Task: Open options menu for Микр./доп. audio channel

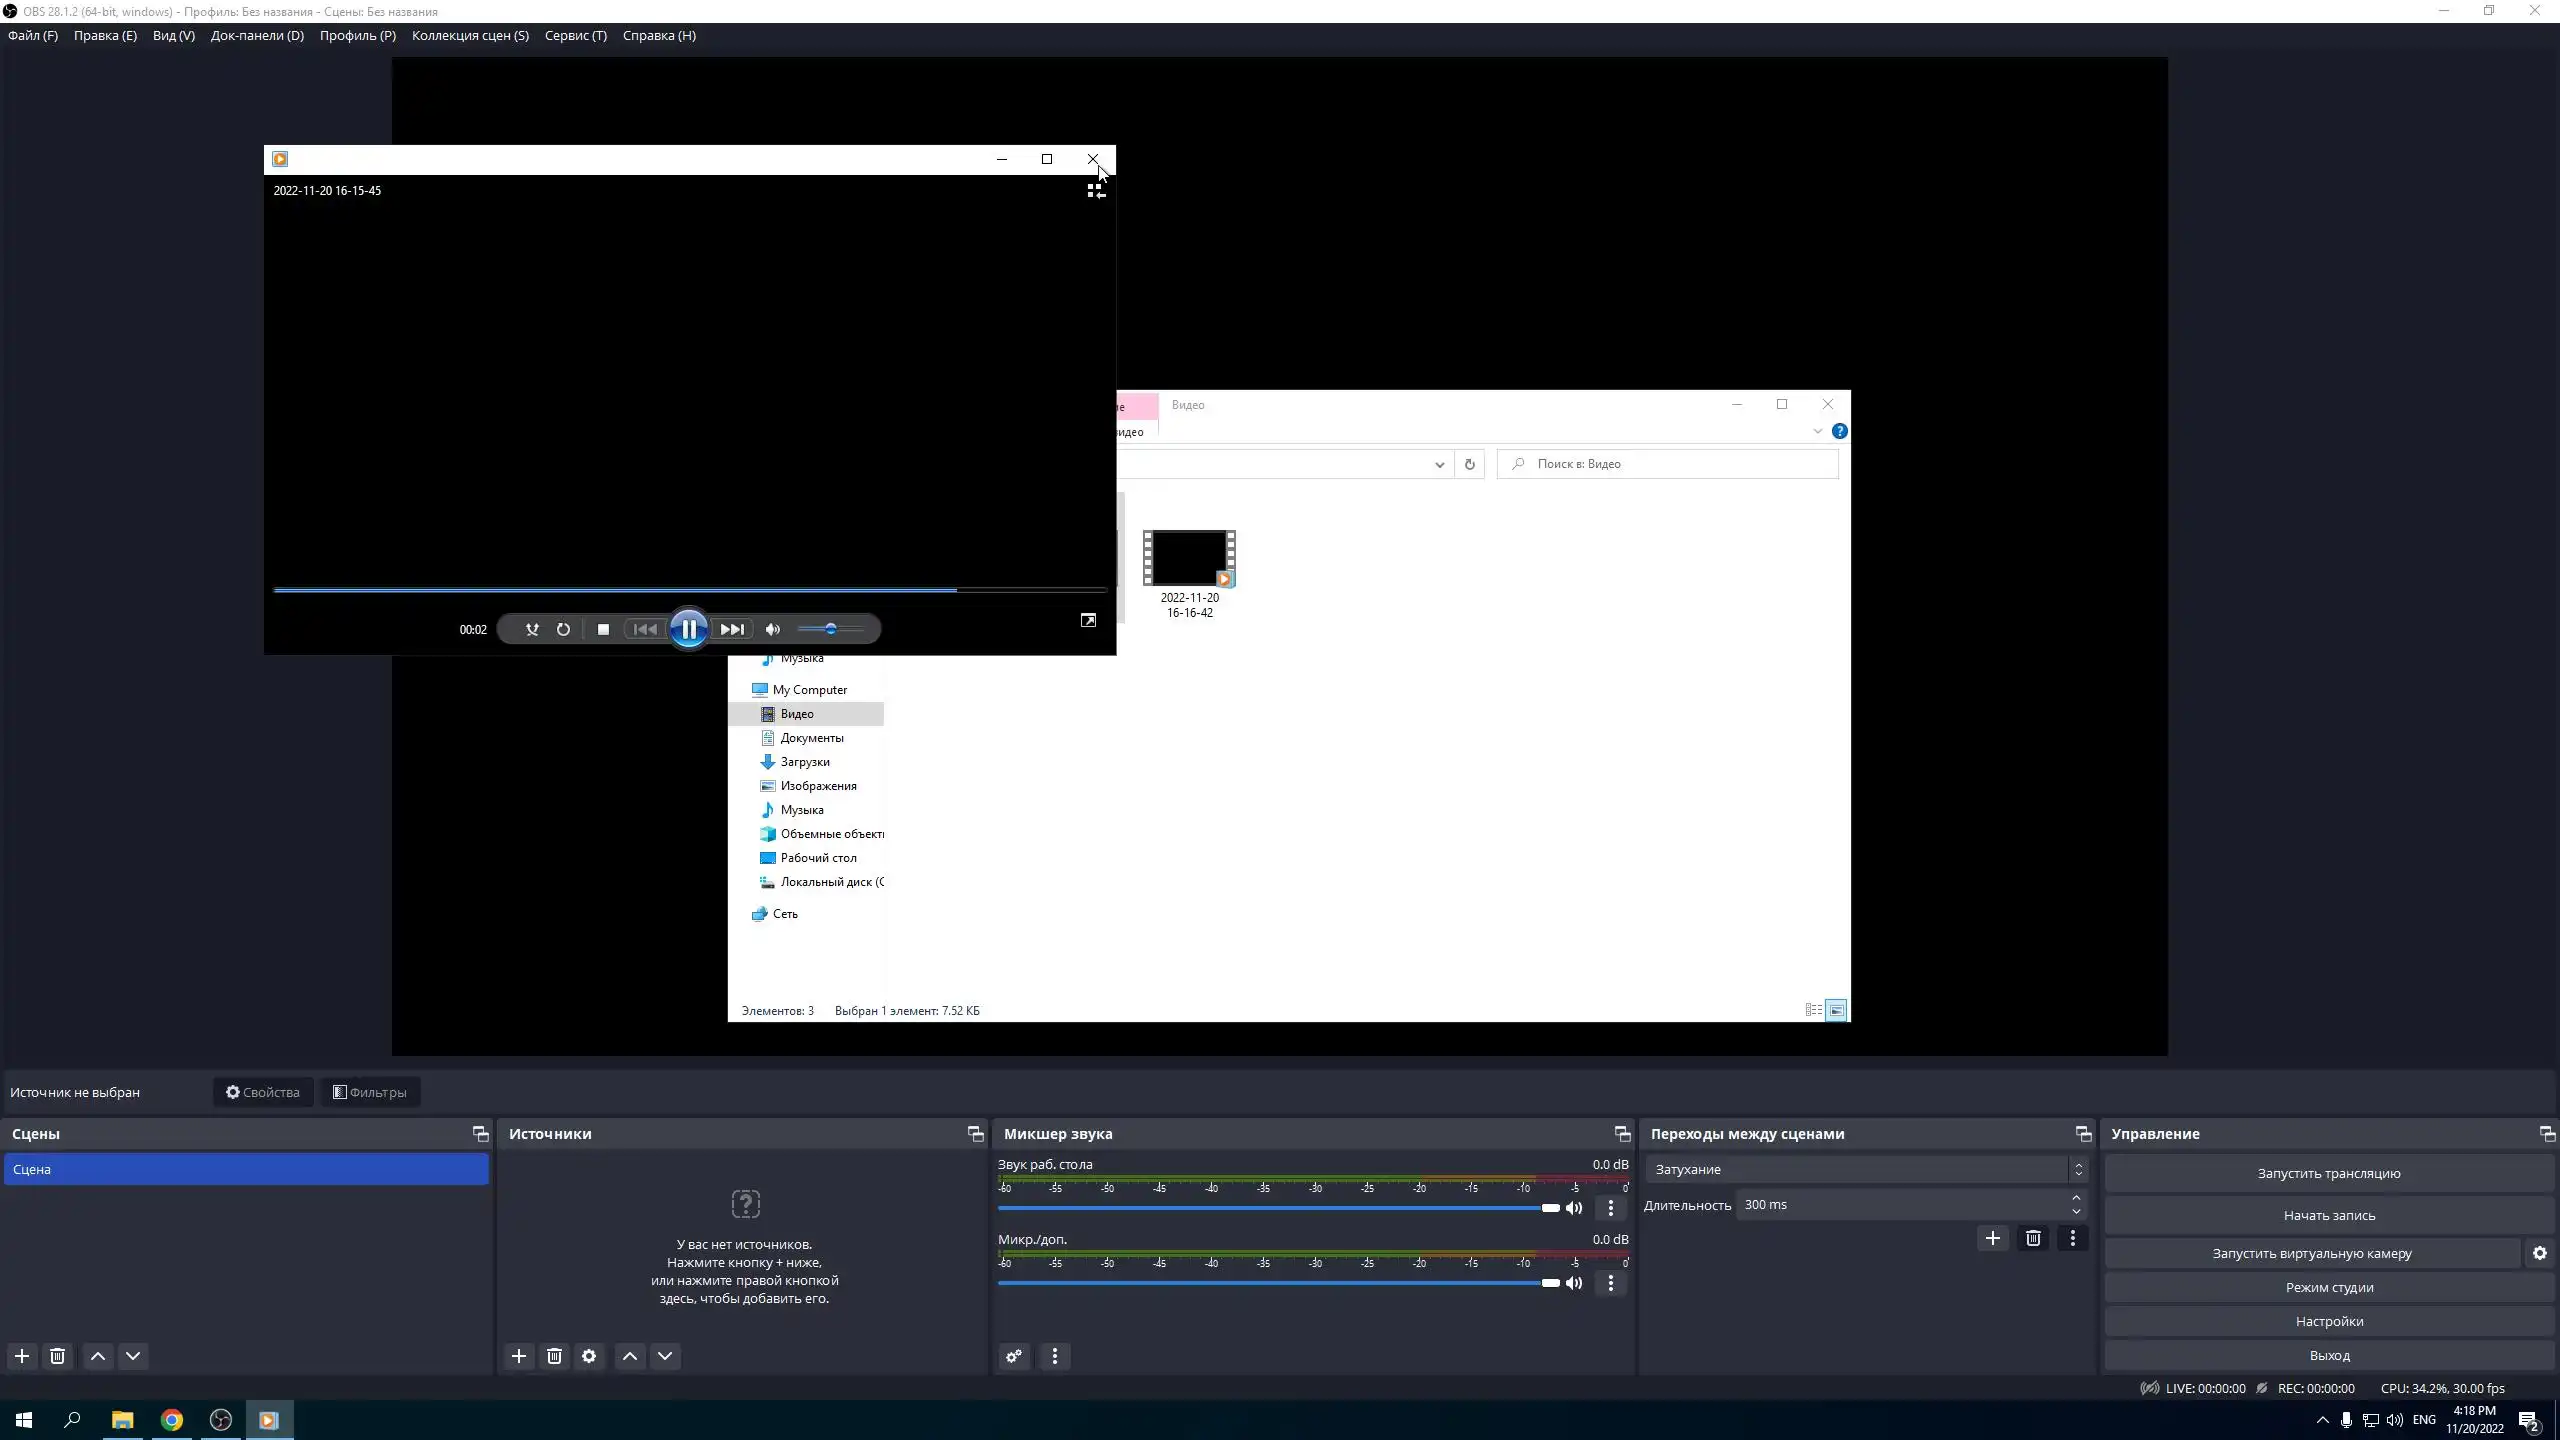Action: coord(1610,1283)
